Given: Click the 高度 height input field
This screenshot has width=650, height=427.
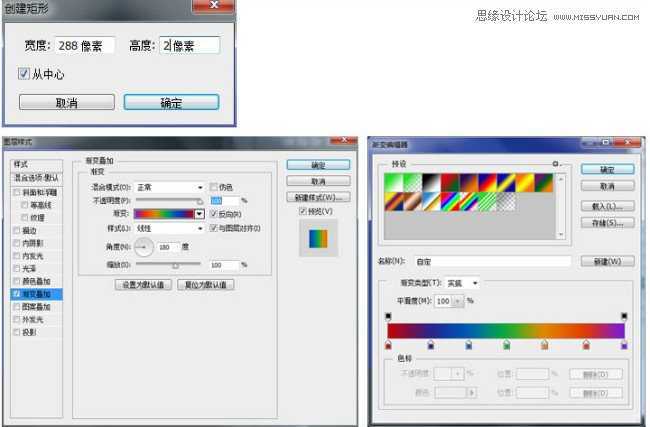Looking at the screenshot, I should point(189,45).
